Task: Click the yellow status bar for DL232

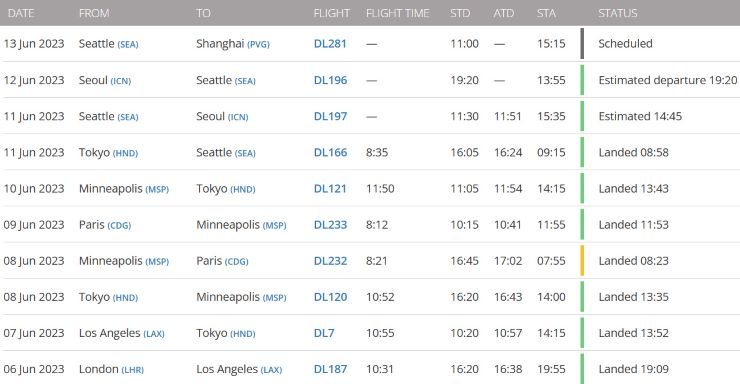Action: [582, 260]
